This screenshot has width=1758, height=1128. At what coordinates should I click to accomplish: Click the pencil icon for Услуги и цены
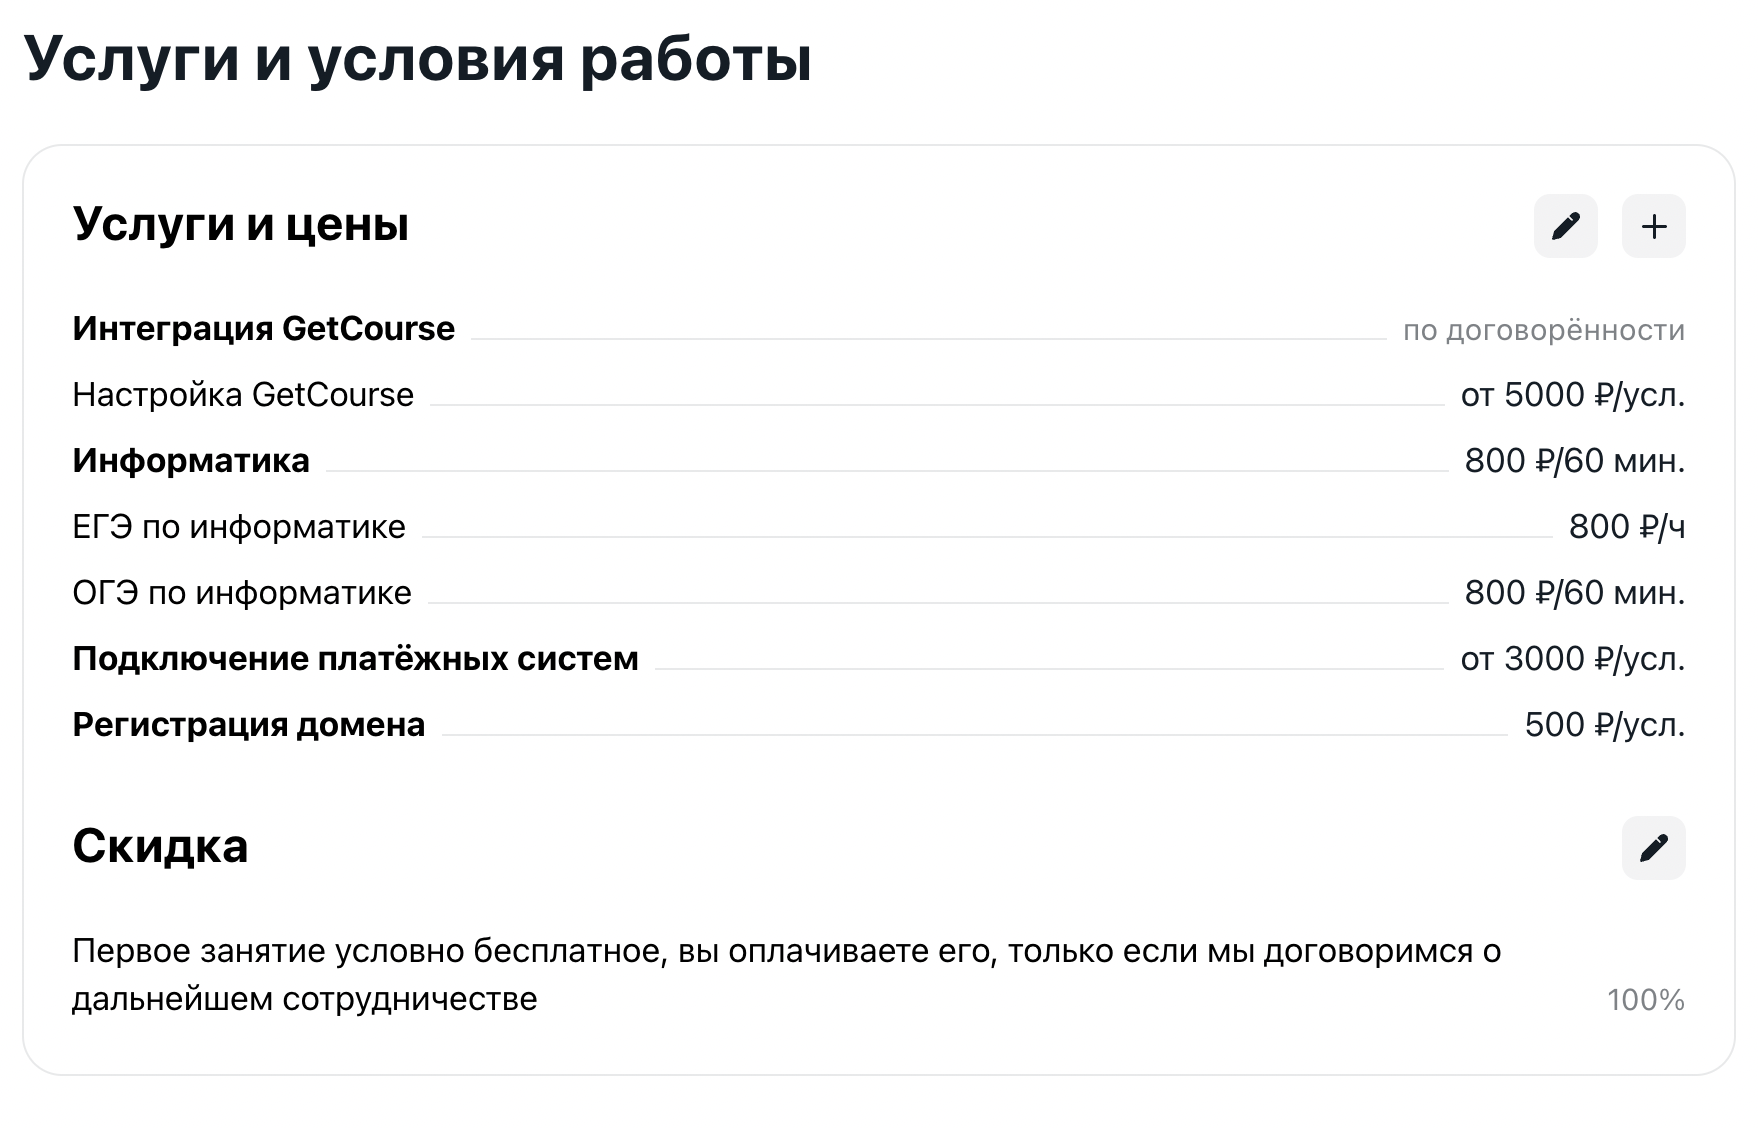click(1565, 226)
